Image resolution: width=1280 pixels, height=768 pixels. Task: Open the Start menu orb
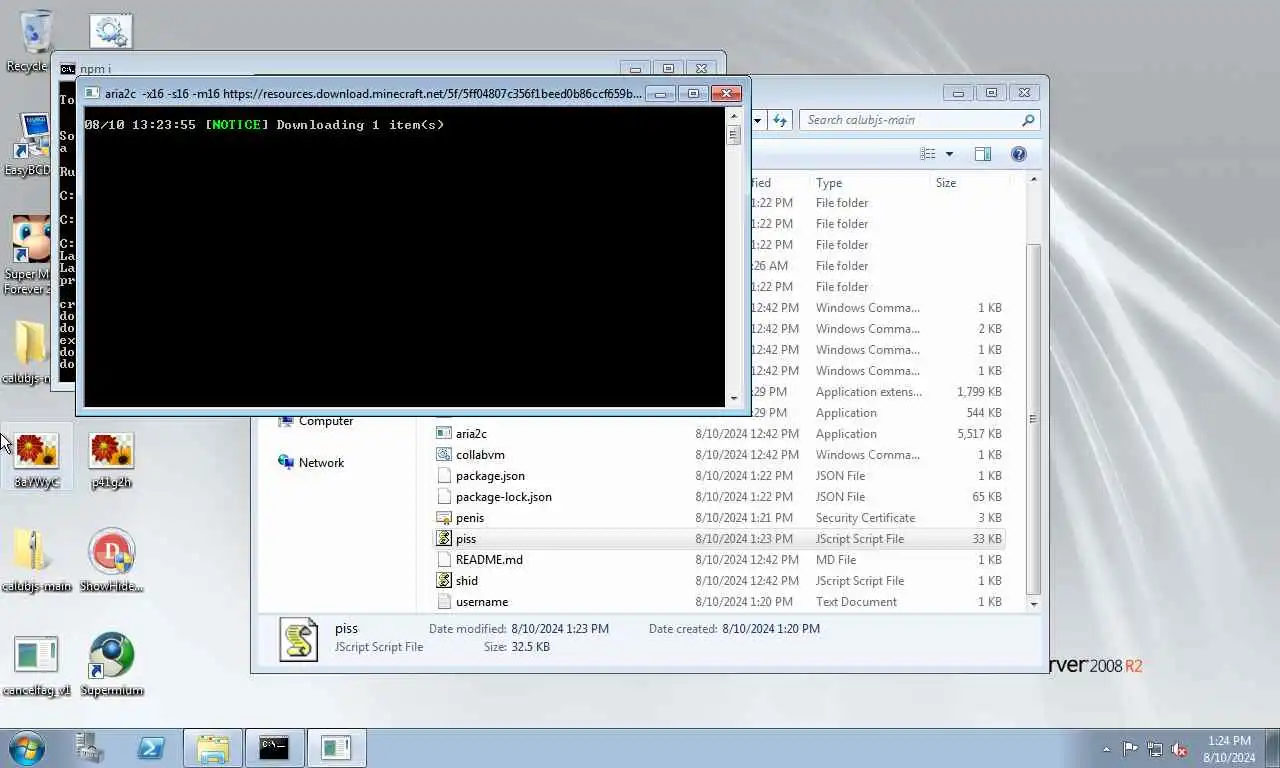pos(26,748)
